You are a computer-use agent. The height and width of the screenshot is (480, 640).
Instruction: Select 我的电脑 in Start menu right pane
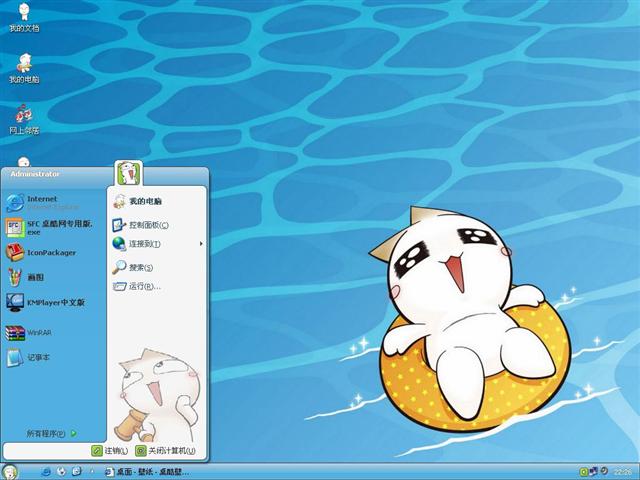tap(145, 202)
